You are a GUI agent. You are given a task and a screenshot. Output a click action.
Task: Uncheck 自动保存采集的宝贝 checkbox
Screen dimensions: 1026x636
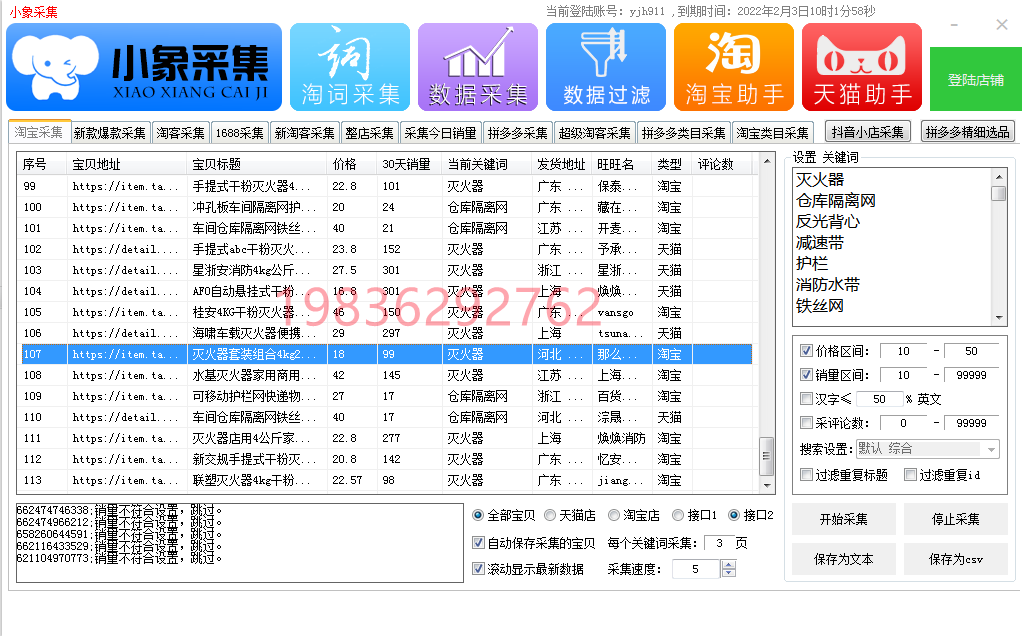click(478, 542)
